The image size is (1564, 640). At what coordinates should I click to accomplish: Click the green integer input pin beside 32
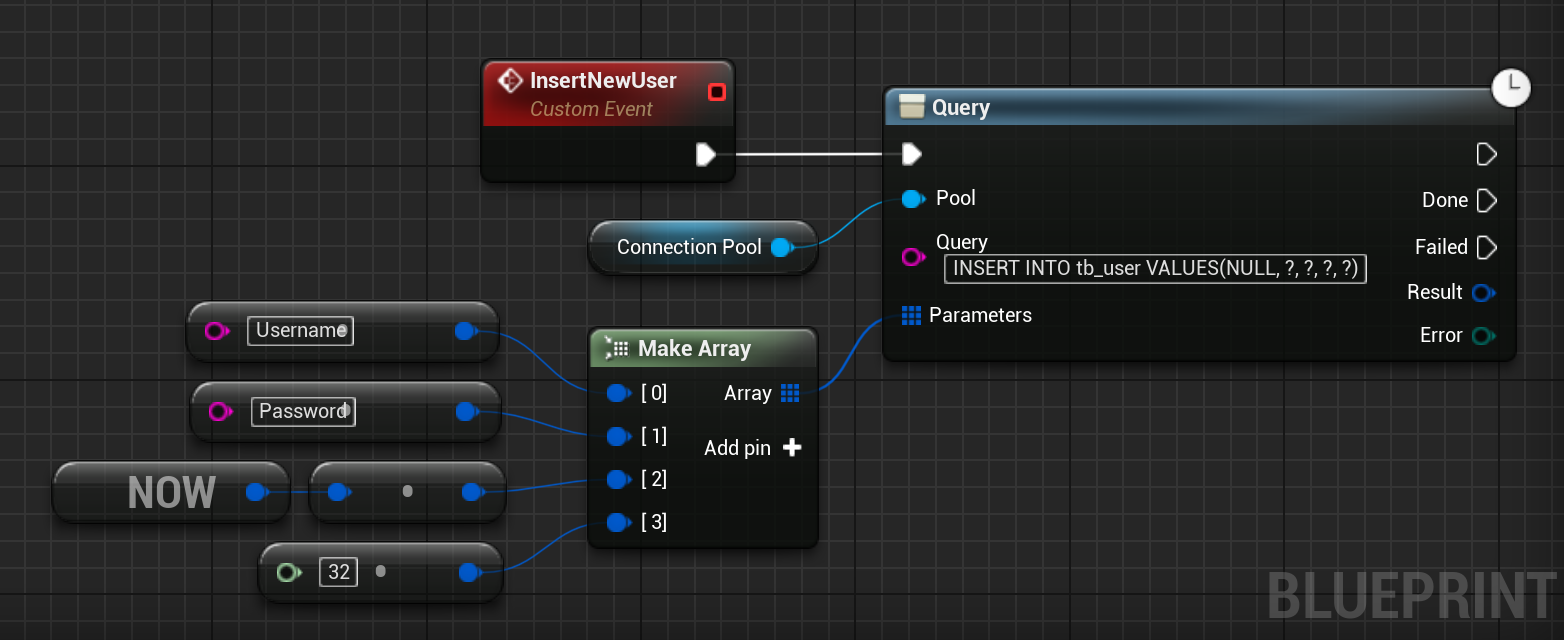[289, 572]
